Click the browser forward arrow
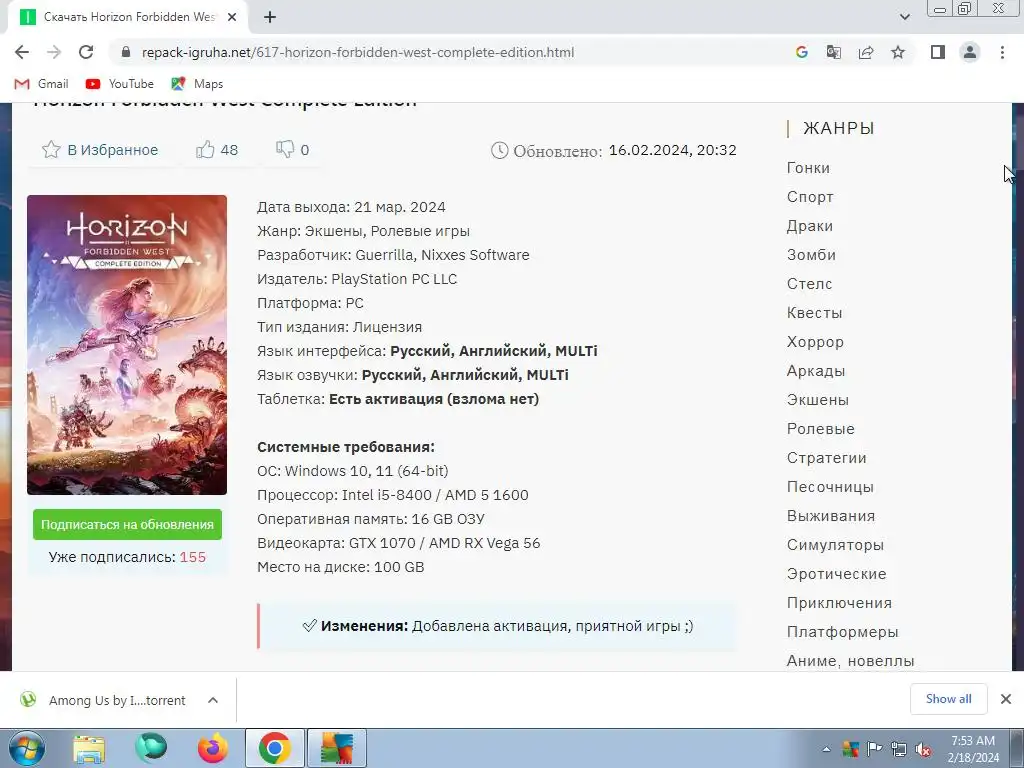Image resolution: width=1024 pixels, height=768 pixels. [x=54, y=52]
